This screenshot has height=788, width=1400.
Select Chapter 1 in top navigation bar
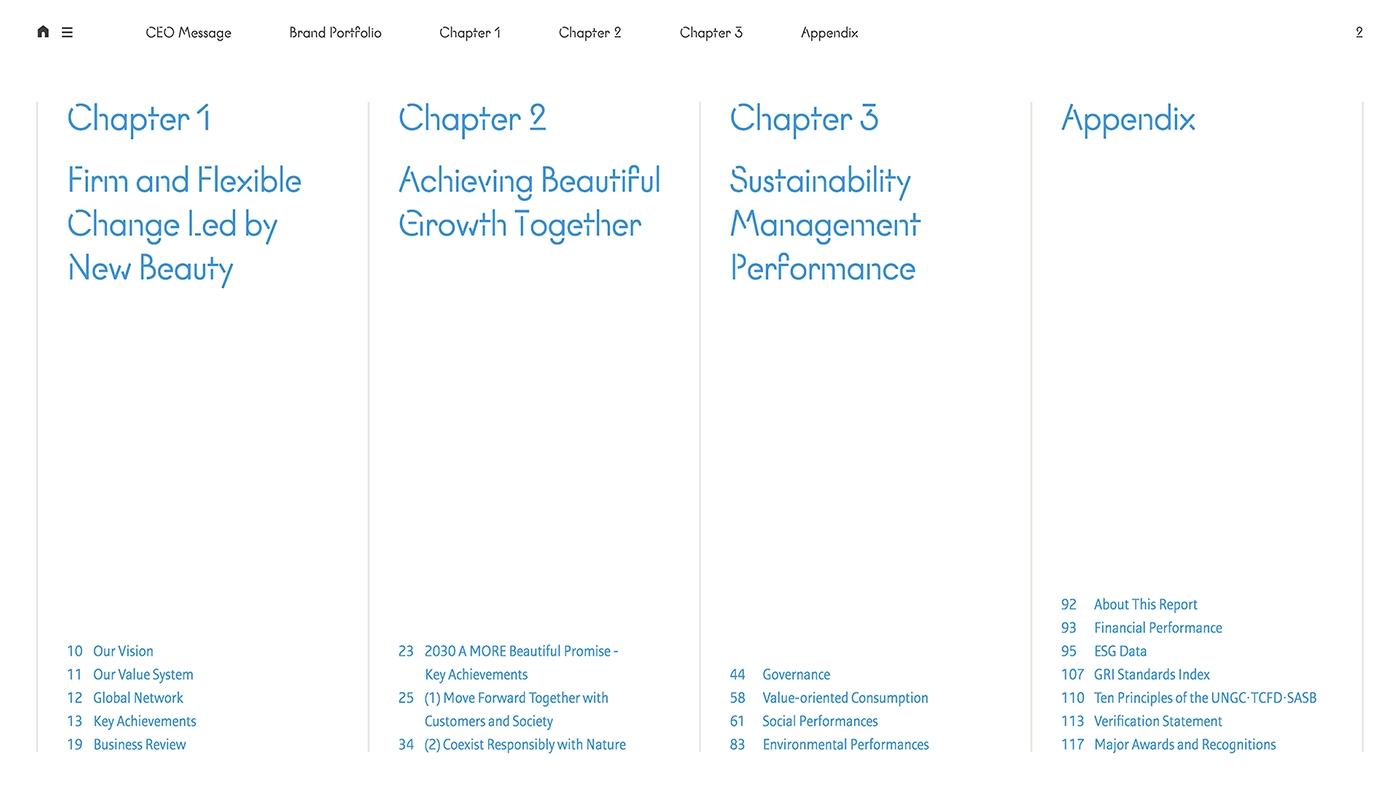[x=469, y=32]
